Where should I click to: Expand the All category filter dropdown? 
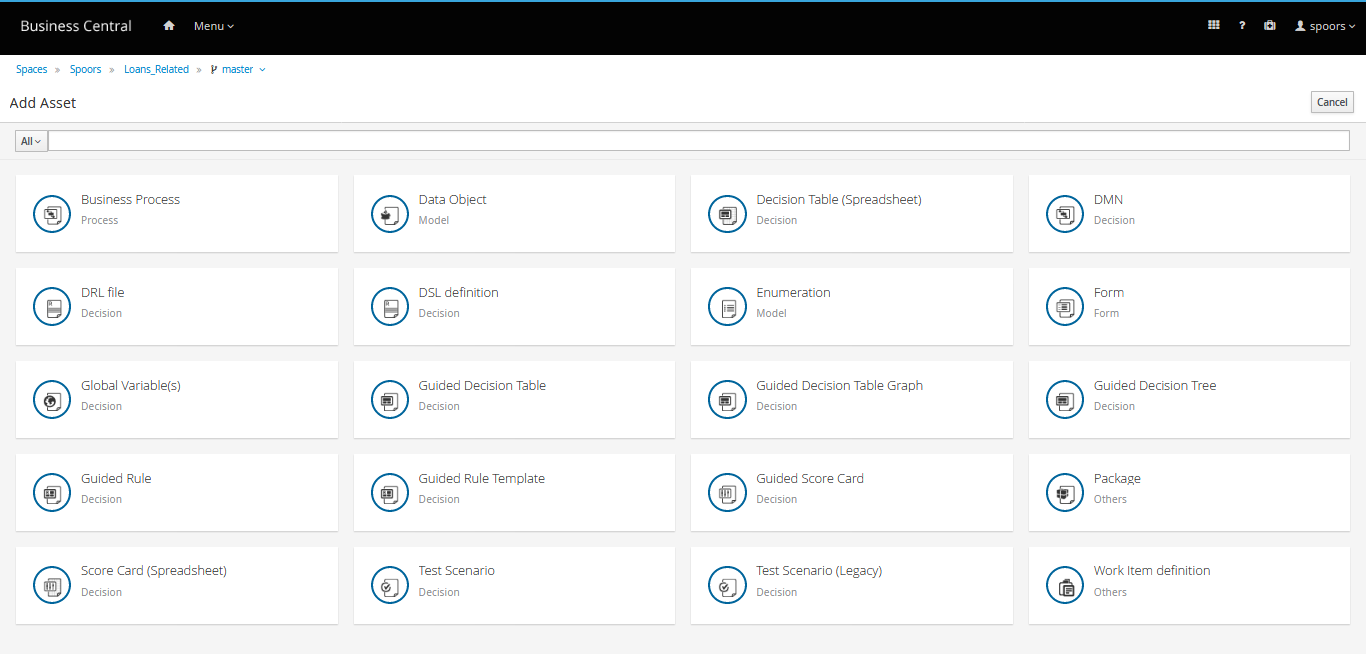31,141
